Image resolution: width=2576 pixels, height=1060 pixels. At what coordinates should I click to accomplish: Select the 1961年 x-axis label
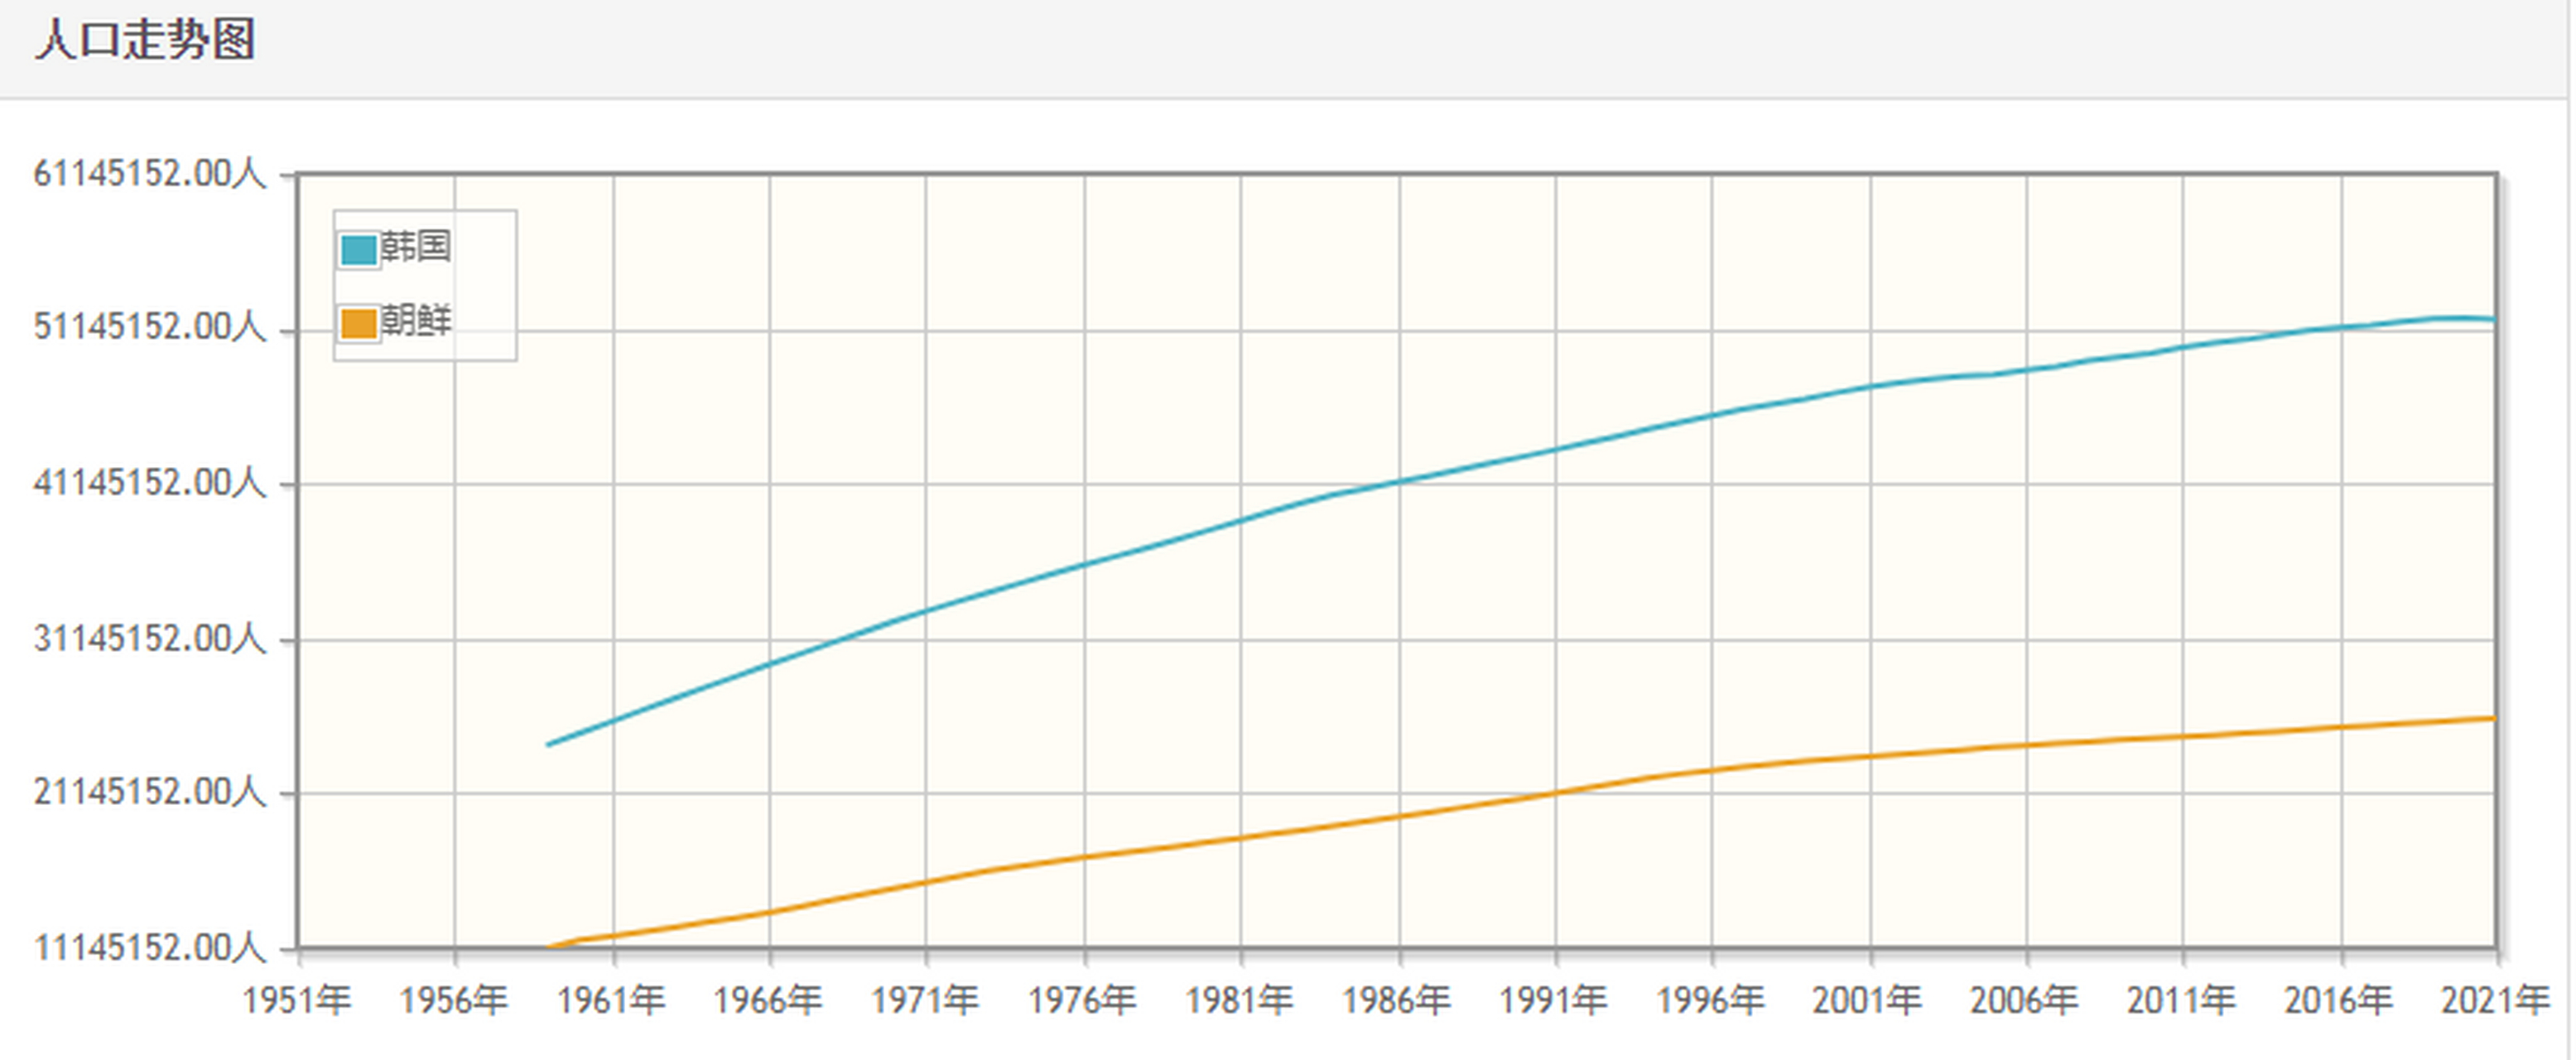[x=611, y=999]
